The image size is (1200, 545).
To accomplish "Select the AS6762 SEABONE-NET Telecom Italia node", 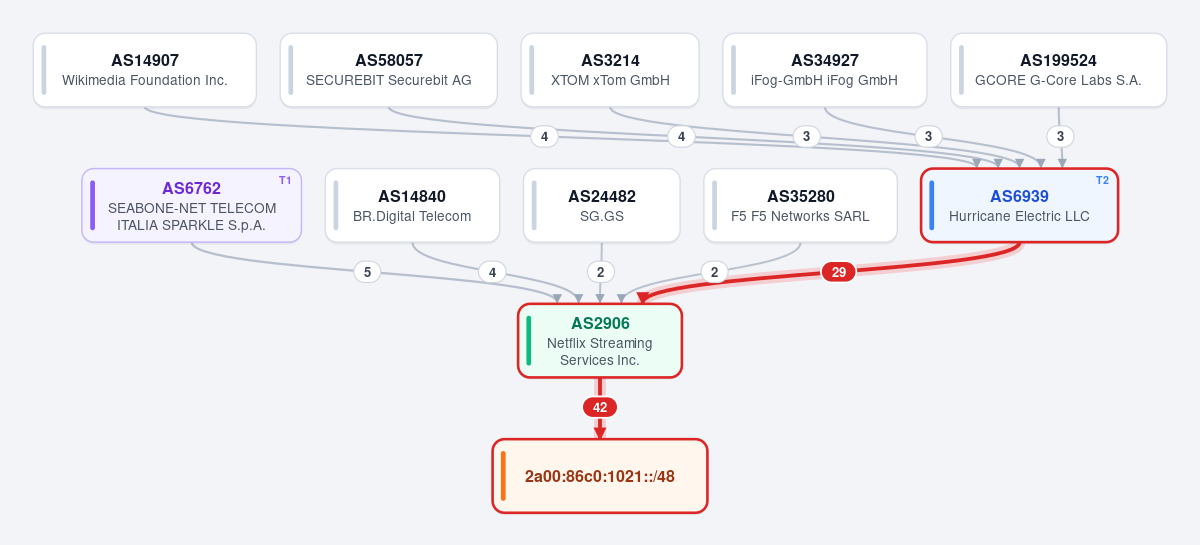I will coord(192,205).
